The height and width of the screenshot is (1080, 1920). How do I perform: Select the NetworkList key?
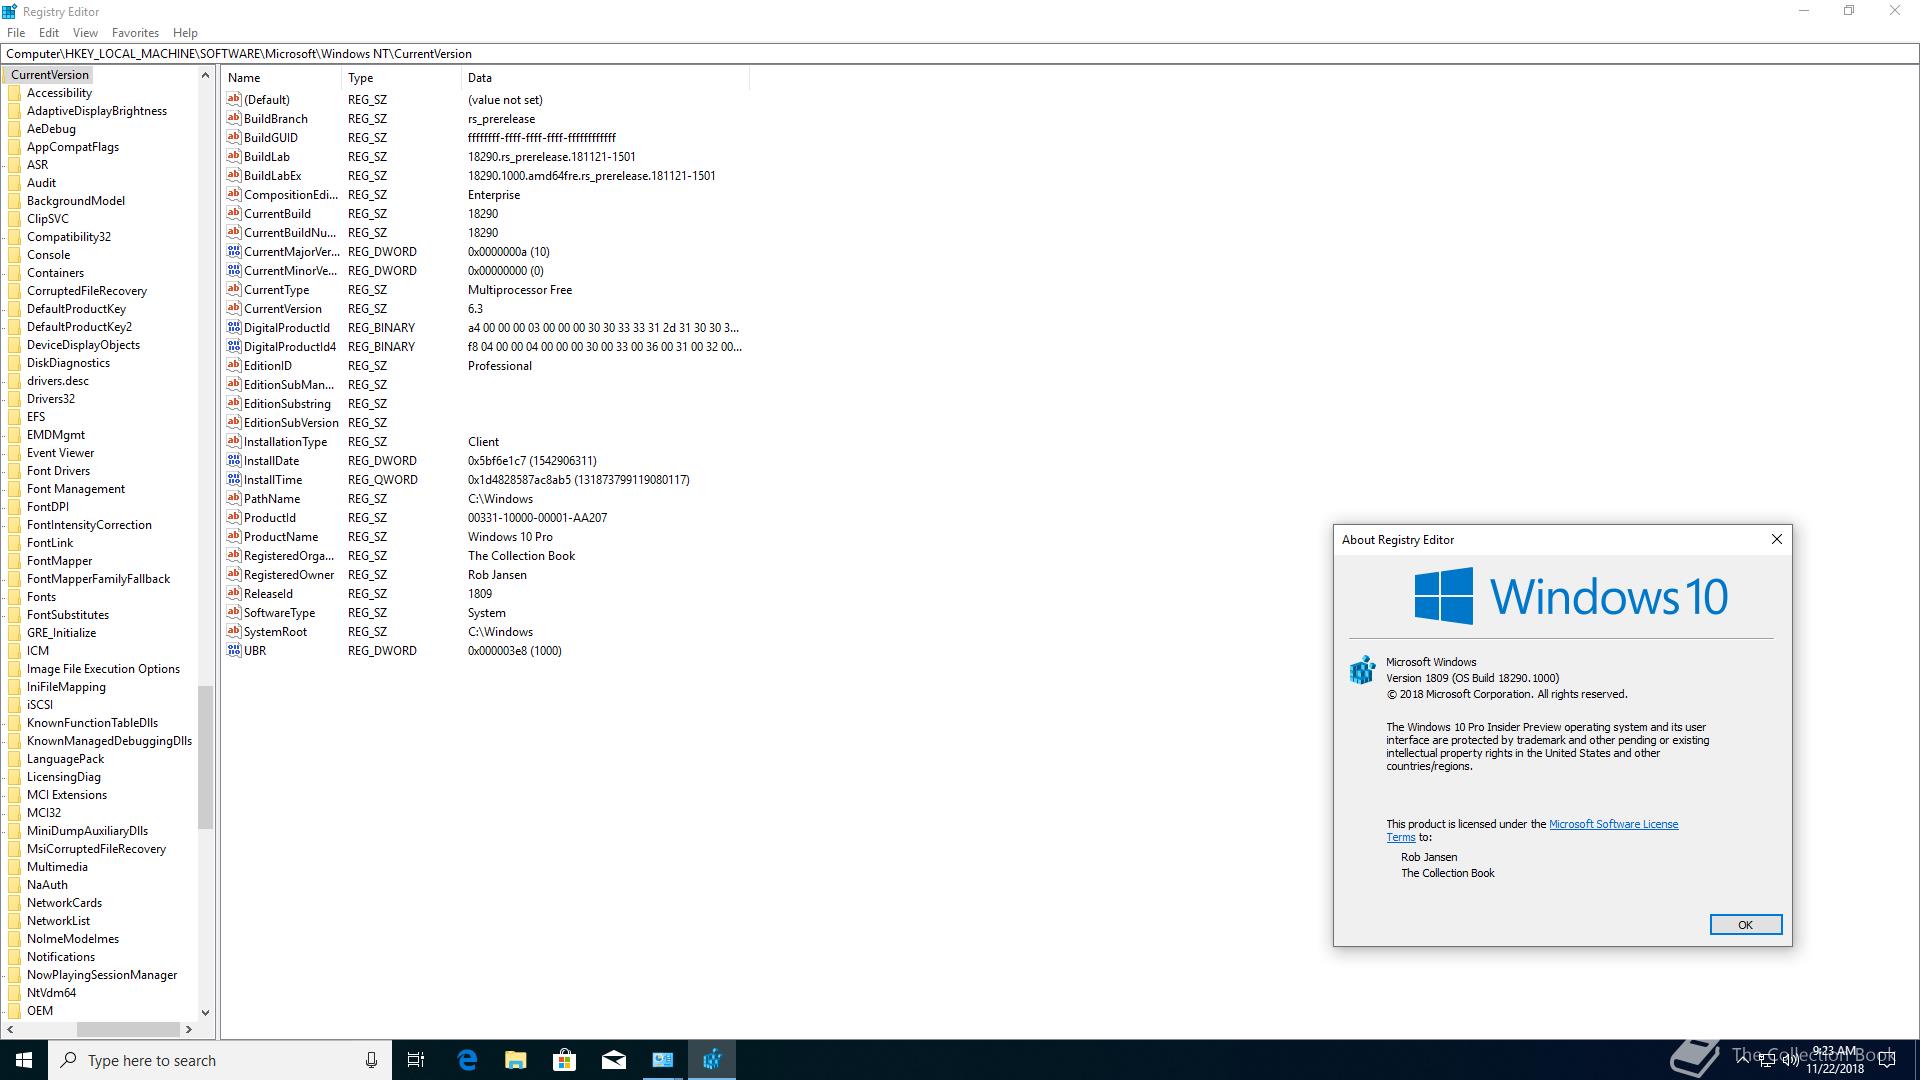[58, 921]
